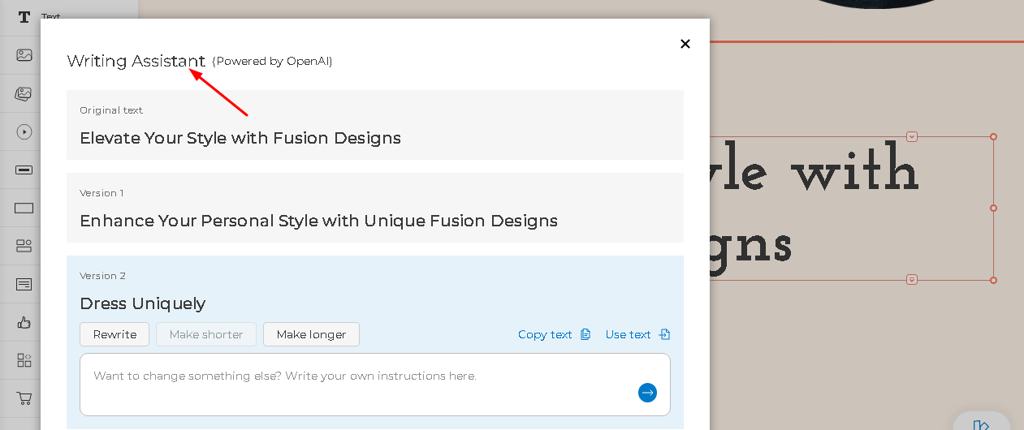Open the shopping cart icon in sidebar

point(24,397)
